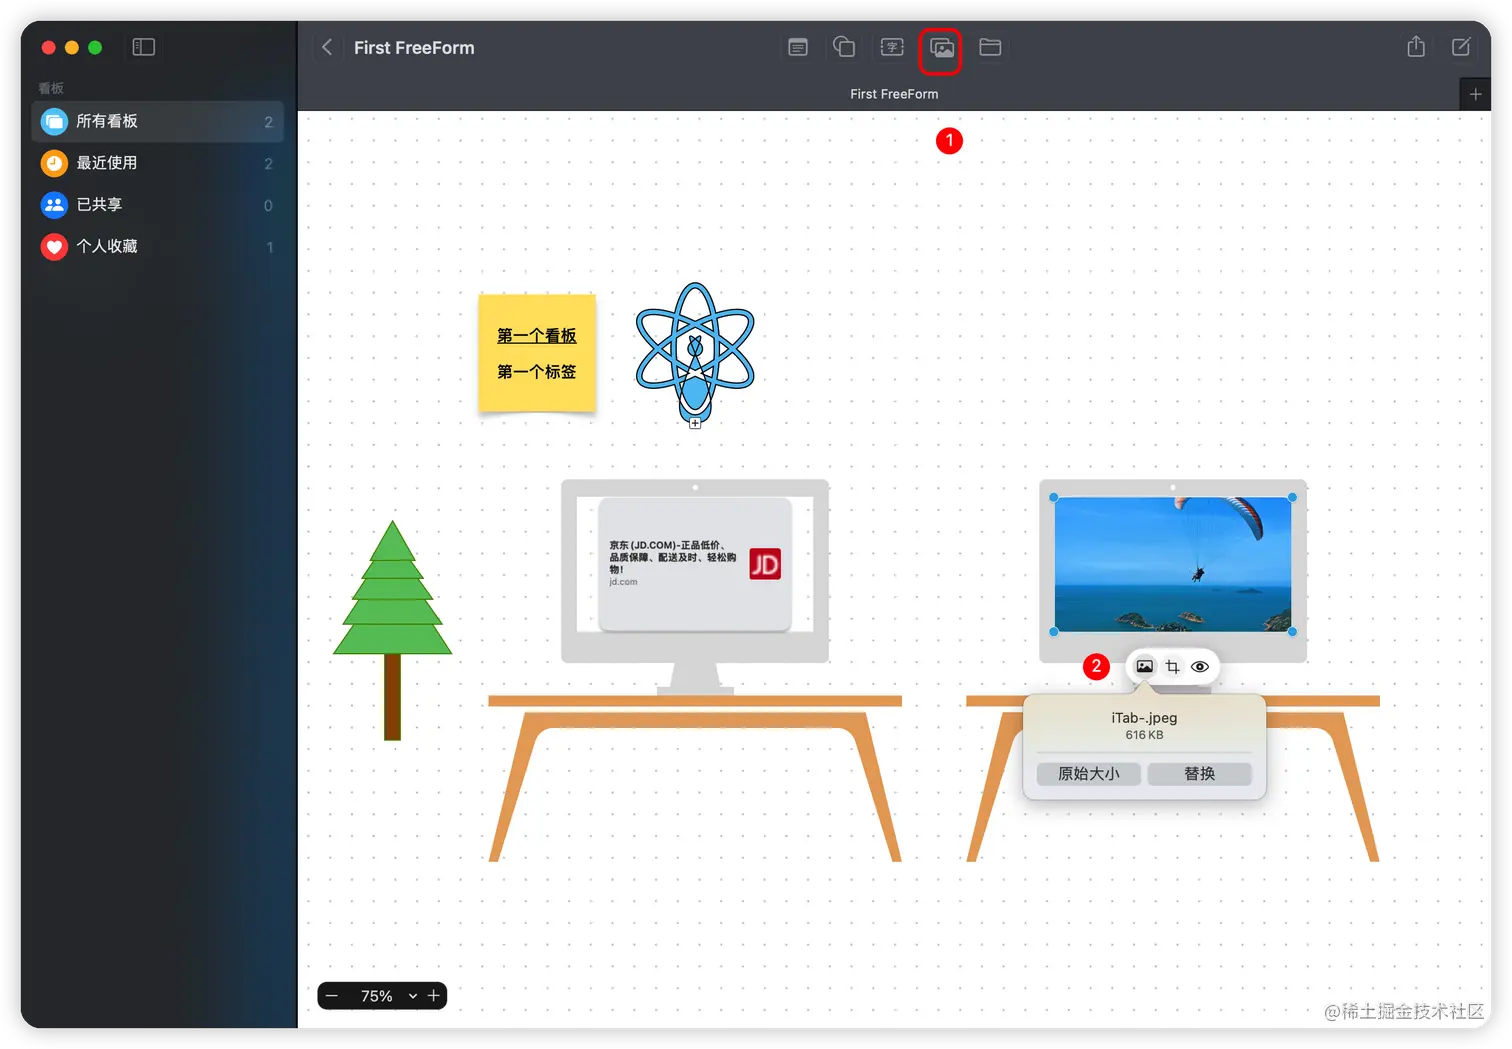Open the 个人收藏 sidebar category

[158, 246]
